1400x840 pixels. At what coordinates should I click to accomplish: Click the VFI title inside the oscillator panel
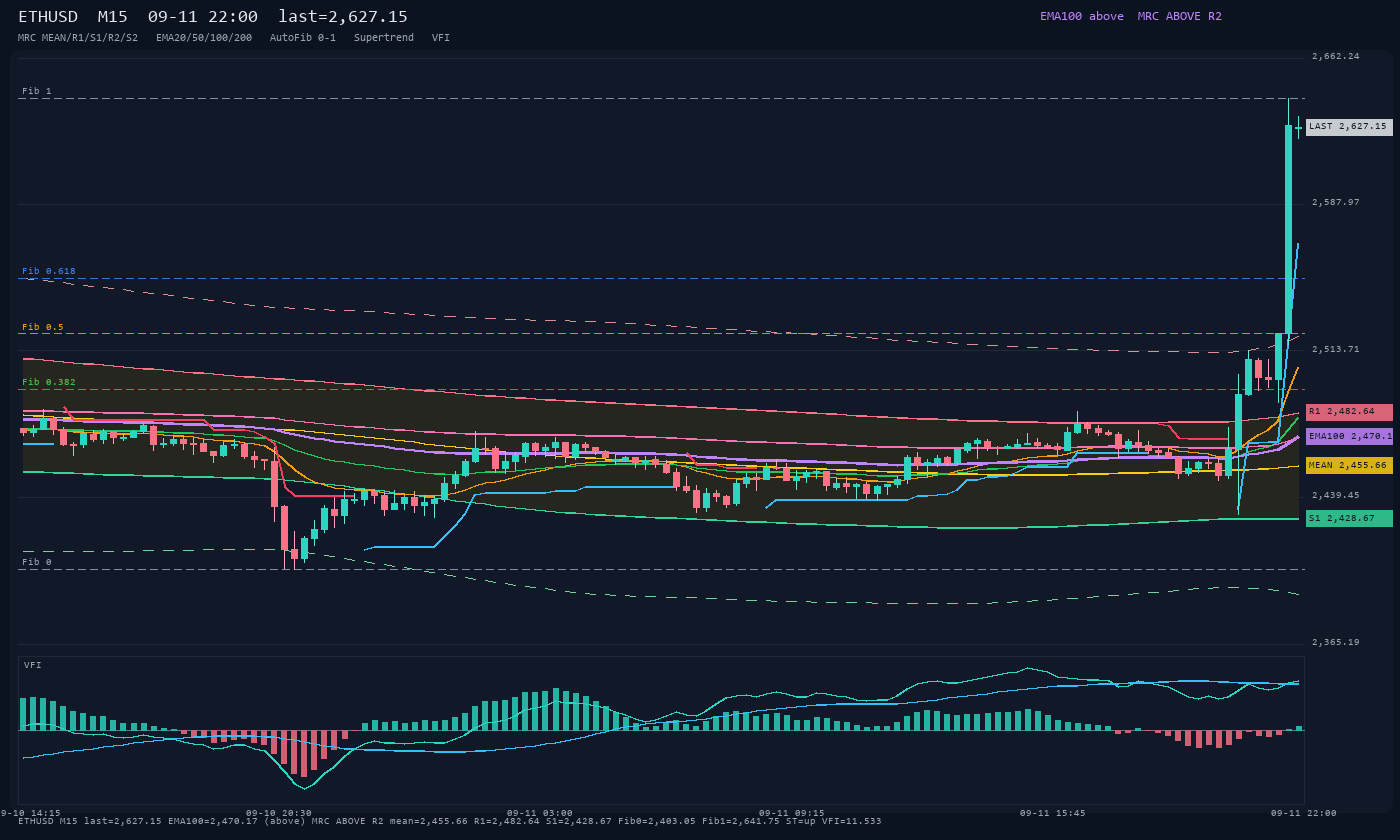pos(33,665)
